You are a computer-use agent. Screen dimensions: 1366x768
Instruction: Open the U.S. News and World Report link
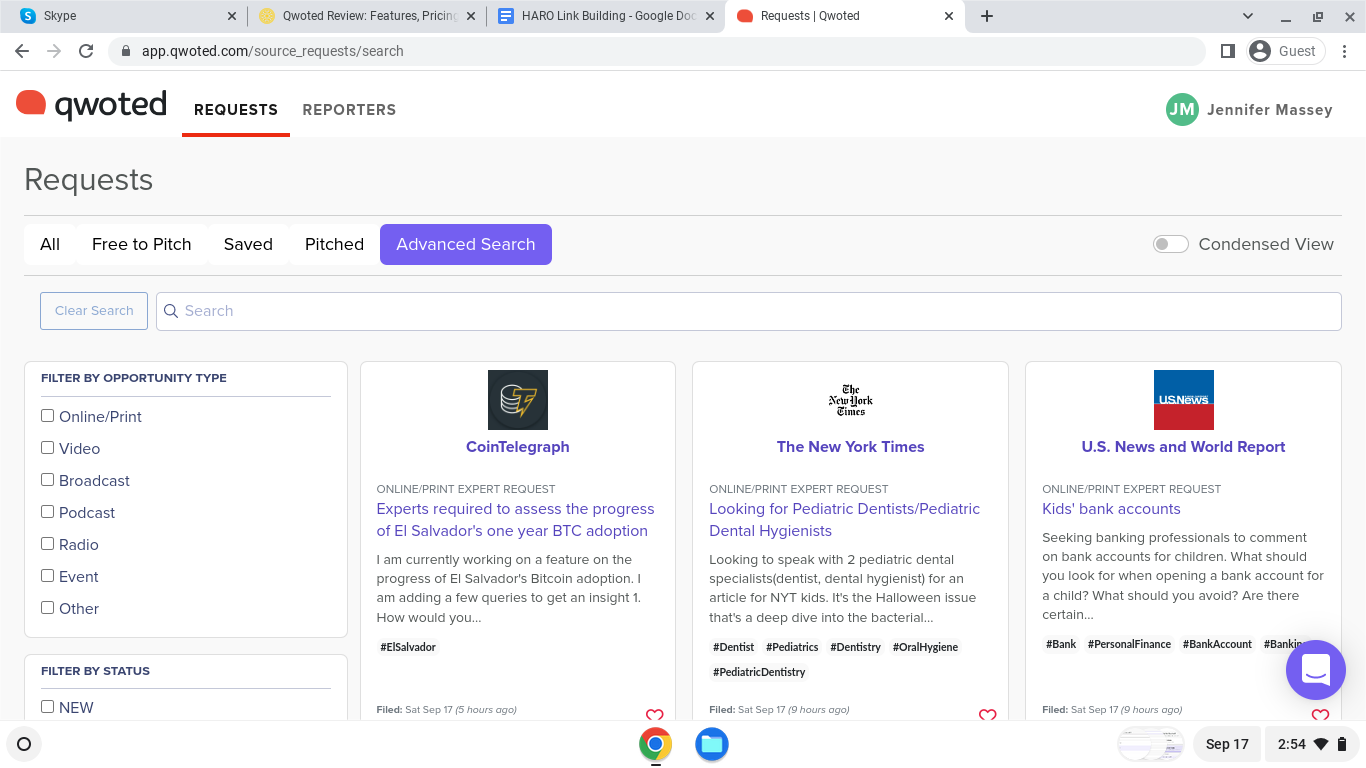click(x=1183, y=447)
